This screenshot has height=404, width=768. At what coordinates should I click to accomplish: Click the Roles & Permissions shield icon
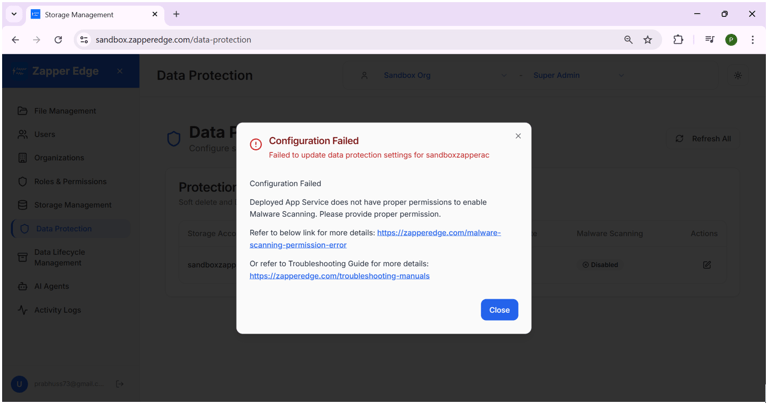click(23, 182)
